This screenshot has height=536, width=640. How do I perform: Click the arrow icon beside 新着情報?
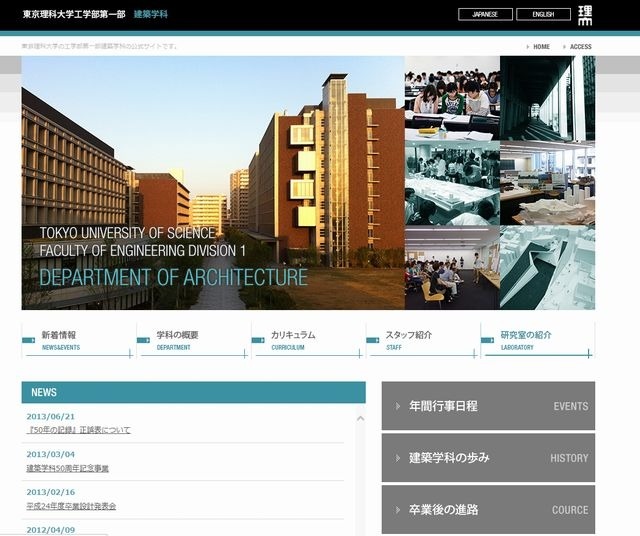29,340
